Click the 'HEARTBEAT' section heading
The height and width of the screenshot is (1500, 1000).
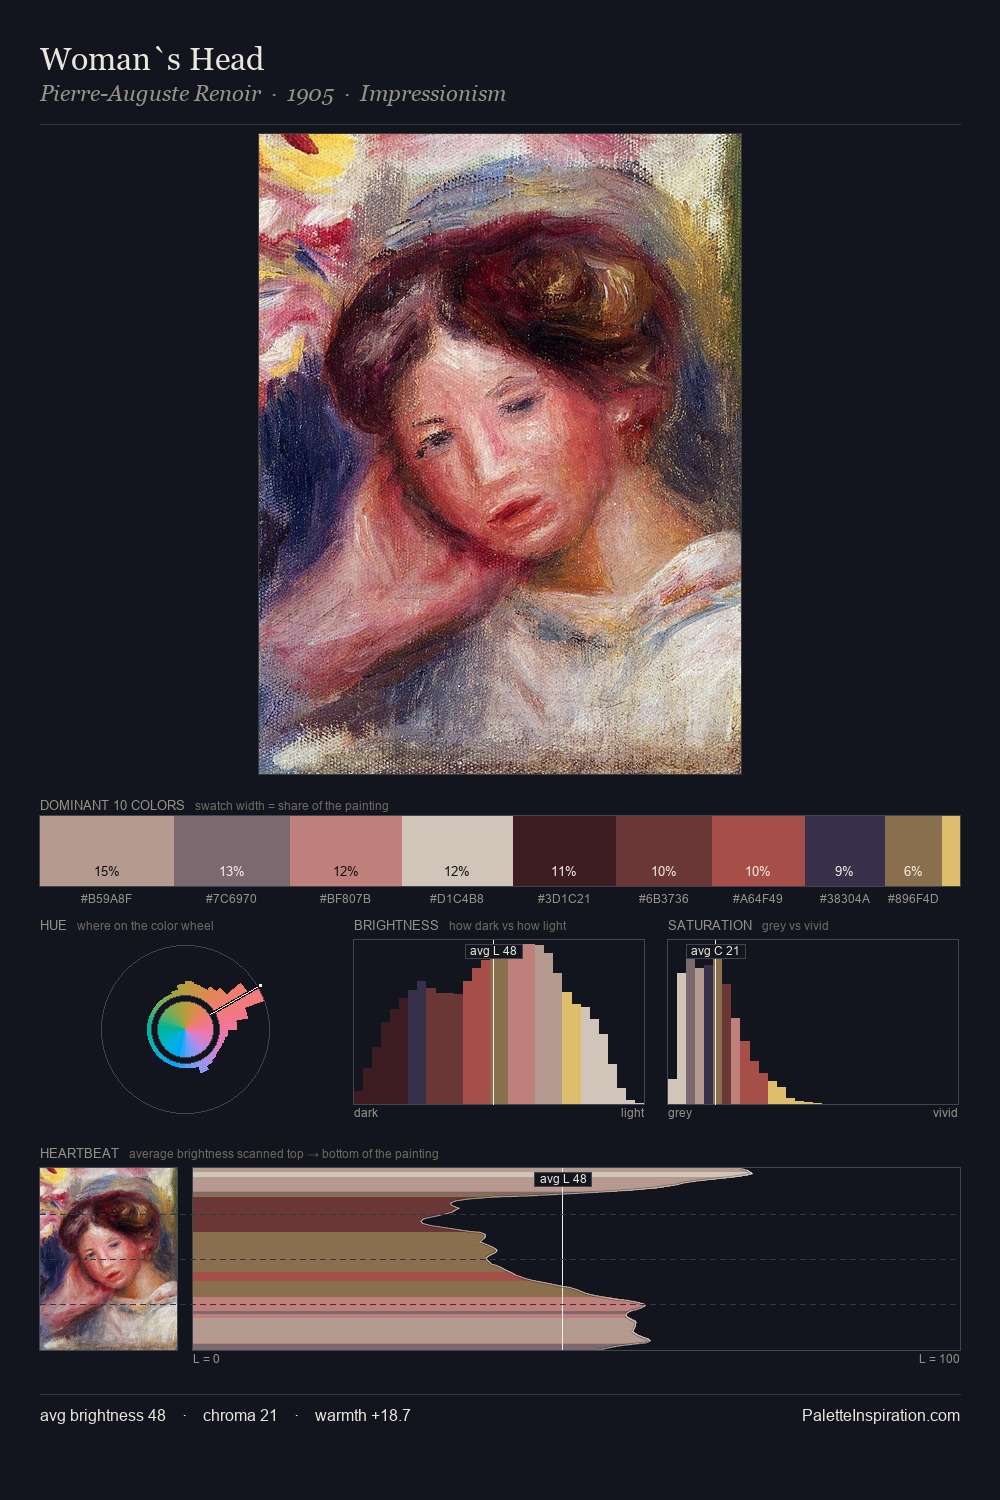(x=79, y=1153)
